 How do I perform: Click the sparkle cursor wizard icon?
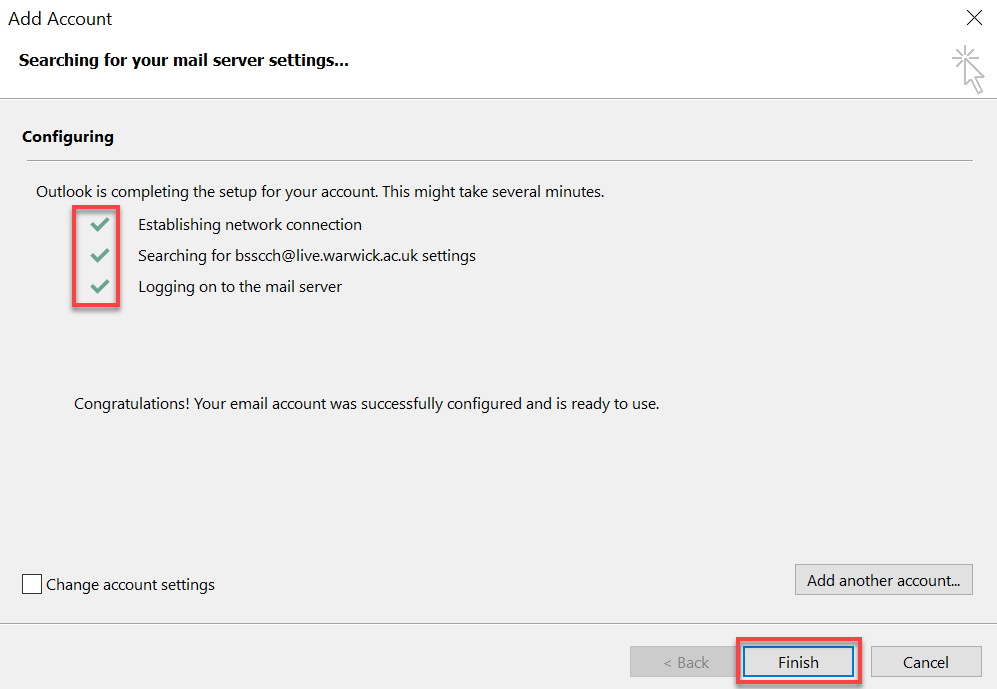[967, 68]
